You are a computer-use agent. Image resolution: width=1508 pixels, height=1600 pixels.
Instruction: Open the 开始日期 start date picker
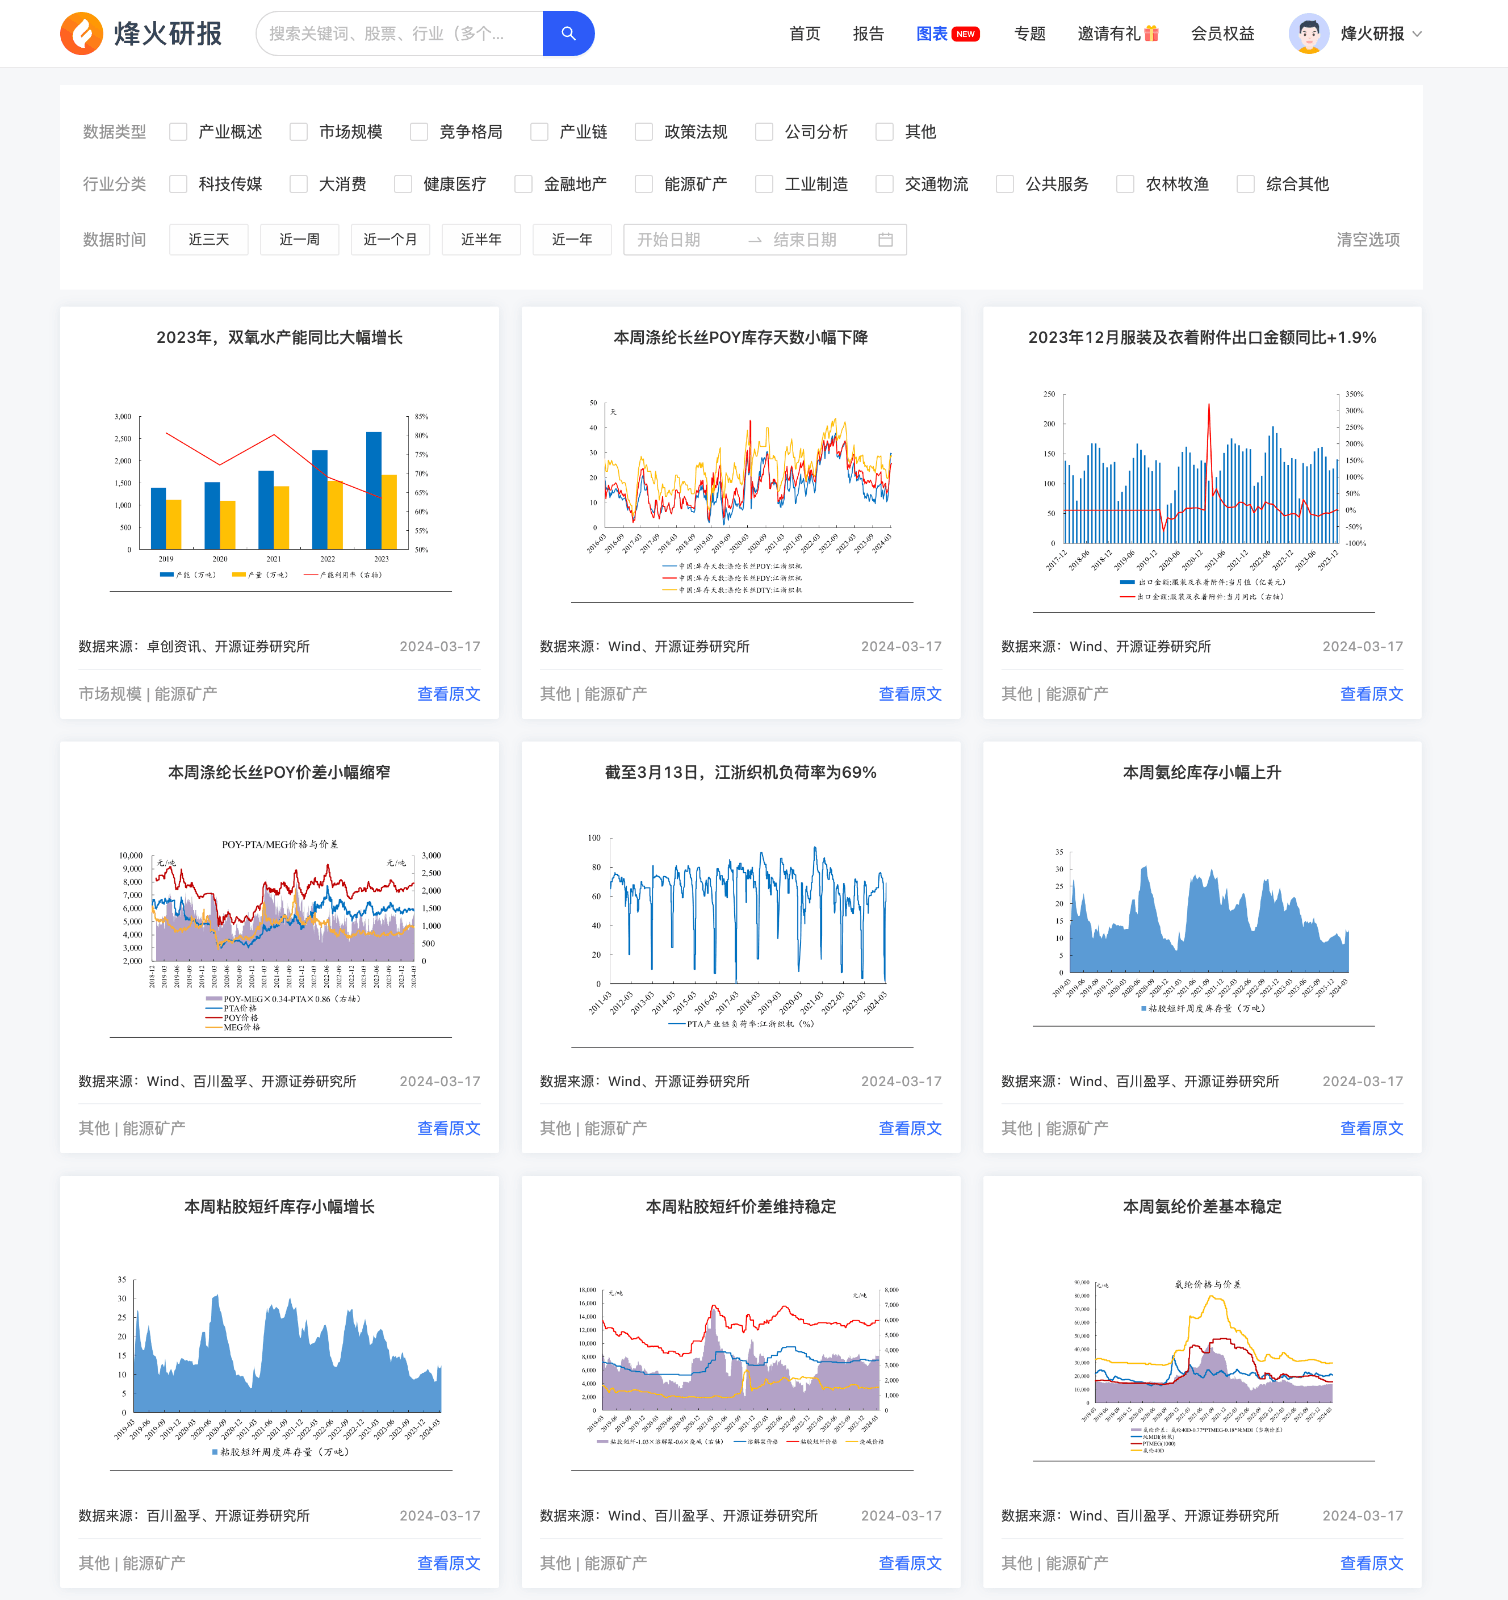click(x=680, y=240)
